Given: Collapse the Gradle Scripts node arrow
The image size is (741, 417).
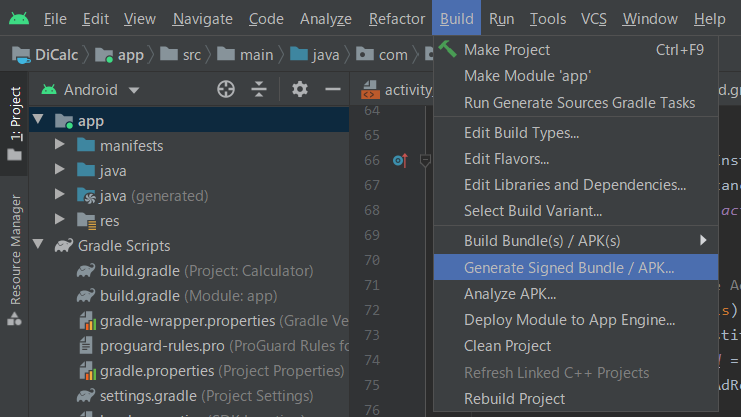Looking at the screenshot, I should coord(38,244).
